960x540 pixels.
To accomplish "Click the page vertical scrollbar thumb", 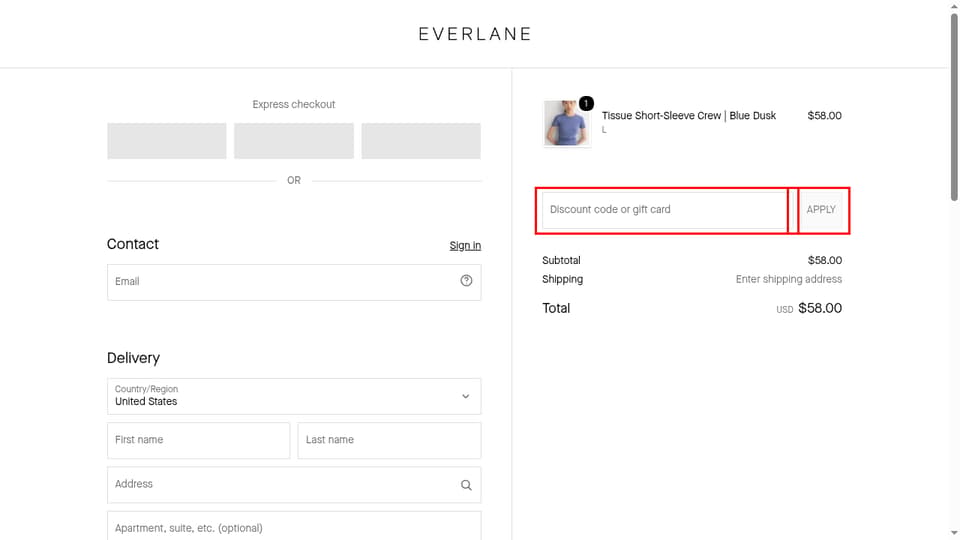I will click(954, 107).
